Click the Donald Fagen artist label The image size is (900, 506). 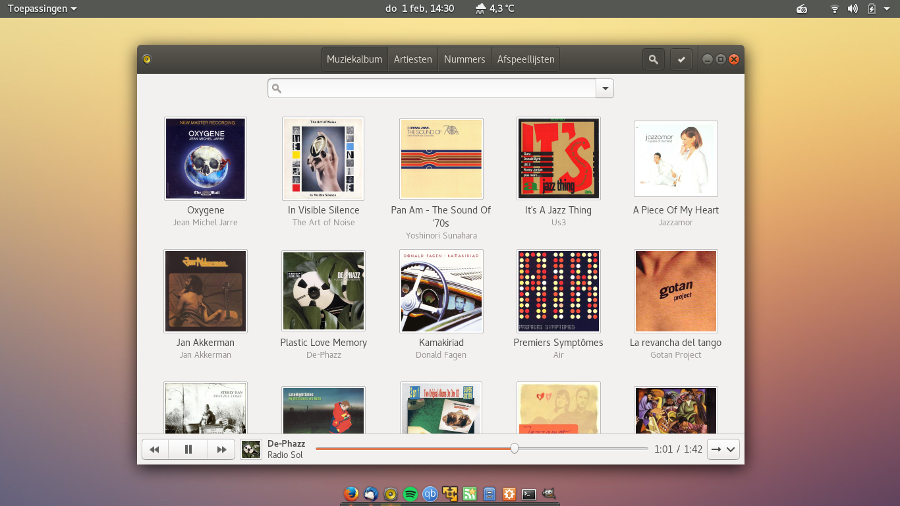click(441, 355)
